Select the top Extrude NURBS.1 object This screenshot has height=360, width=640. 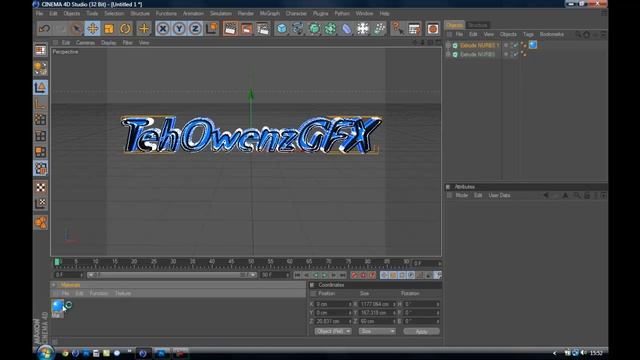[480, 45]
